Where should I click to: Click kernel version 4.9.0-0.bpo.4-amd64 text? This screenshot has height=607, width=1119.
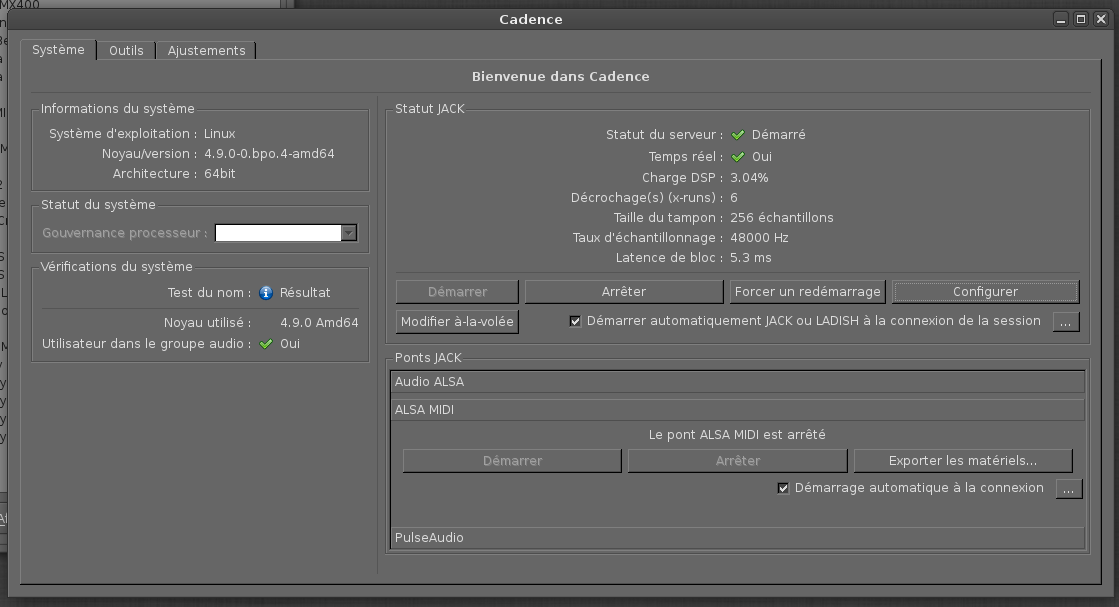[269, 153]
